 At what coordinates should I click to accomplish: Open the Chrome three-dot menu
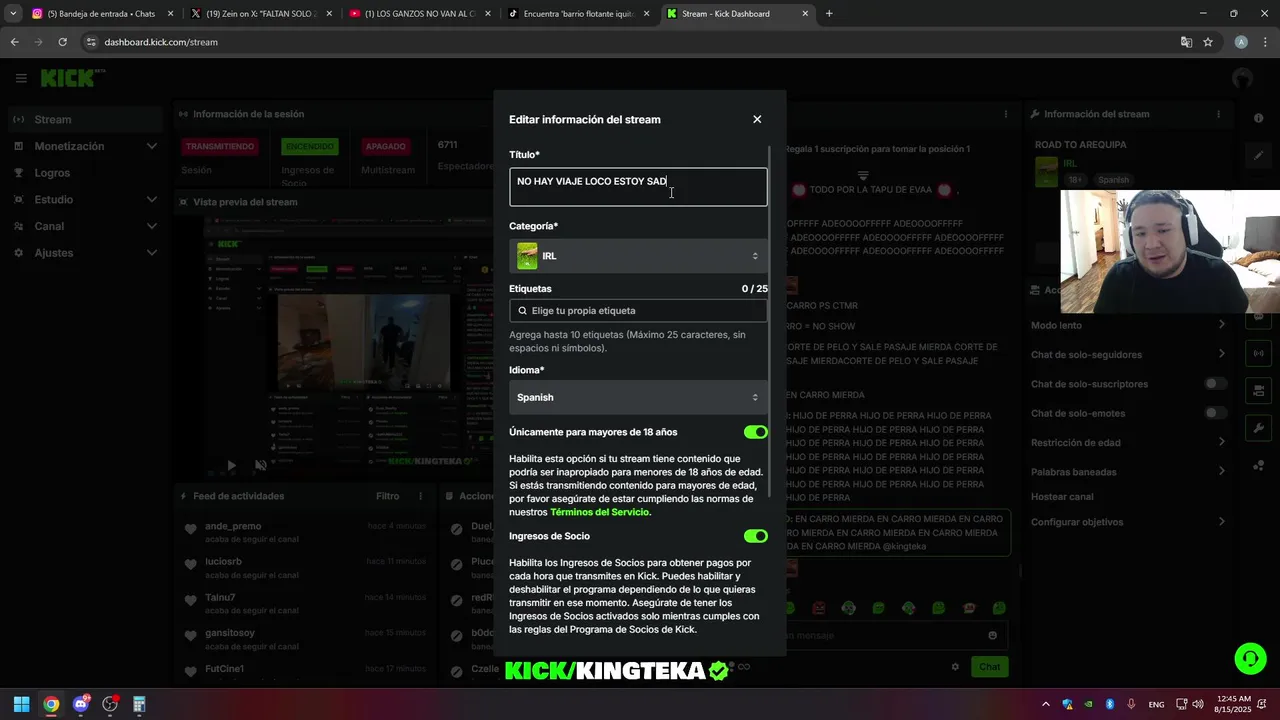click(1265, 42)
